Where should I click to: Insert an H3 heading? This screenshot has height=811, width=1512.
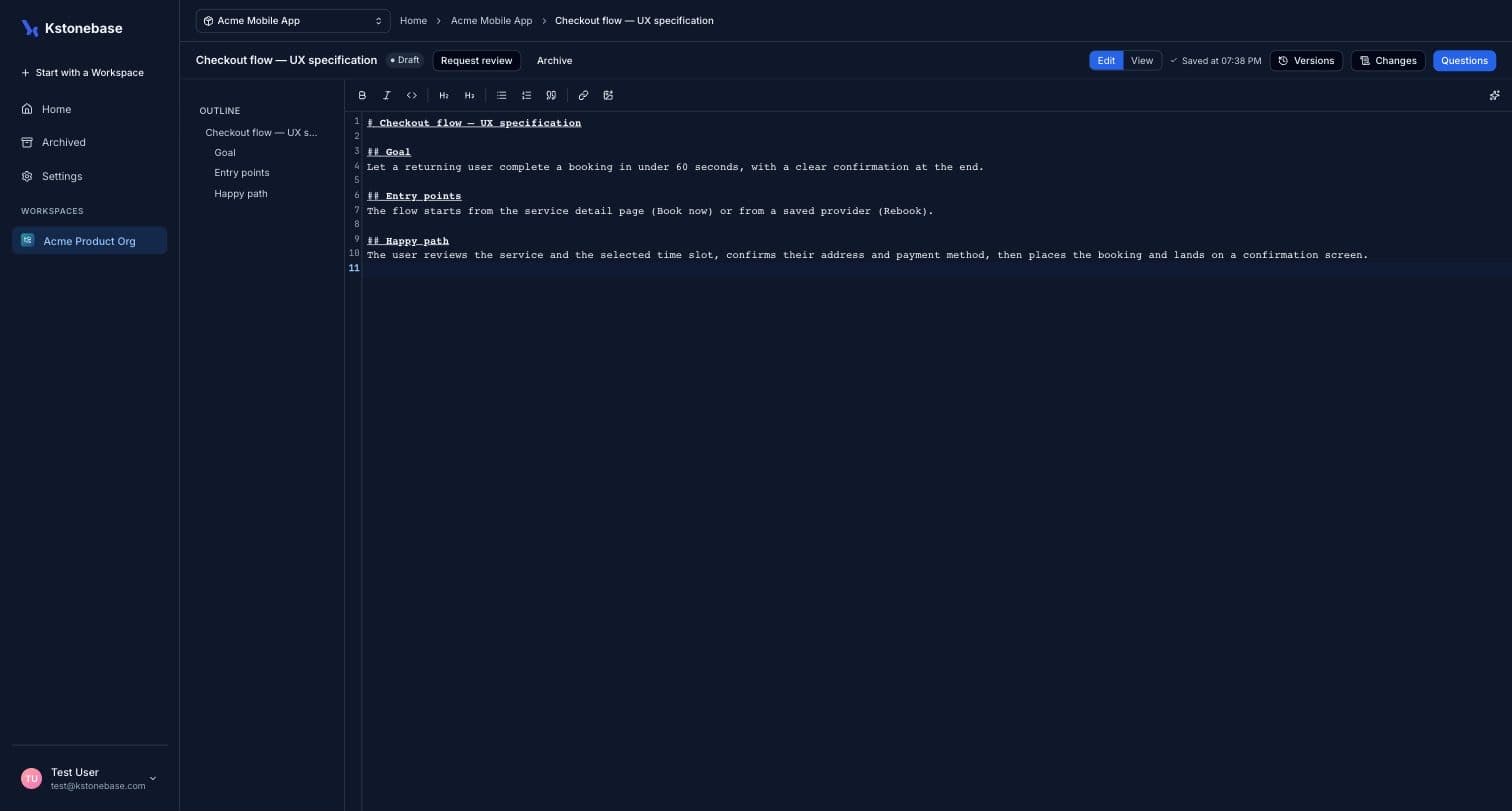pyautogui.click(x=469, y=95)
